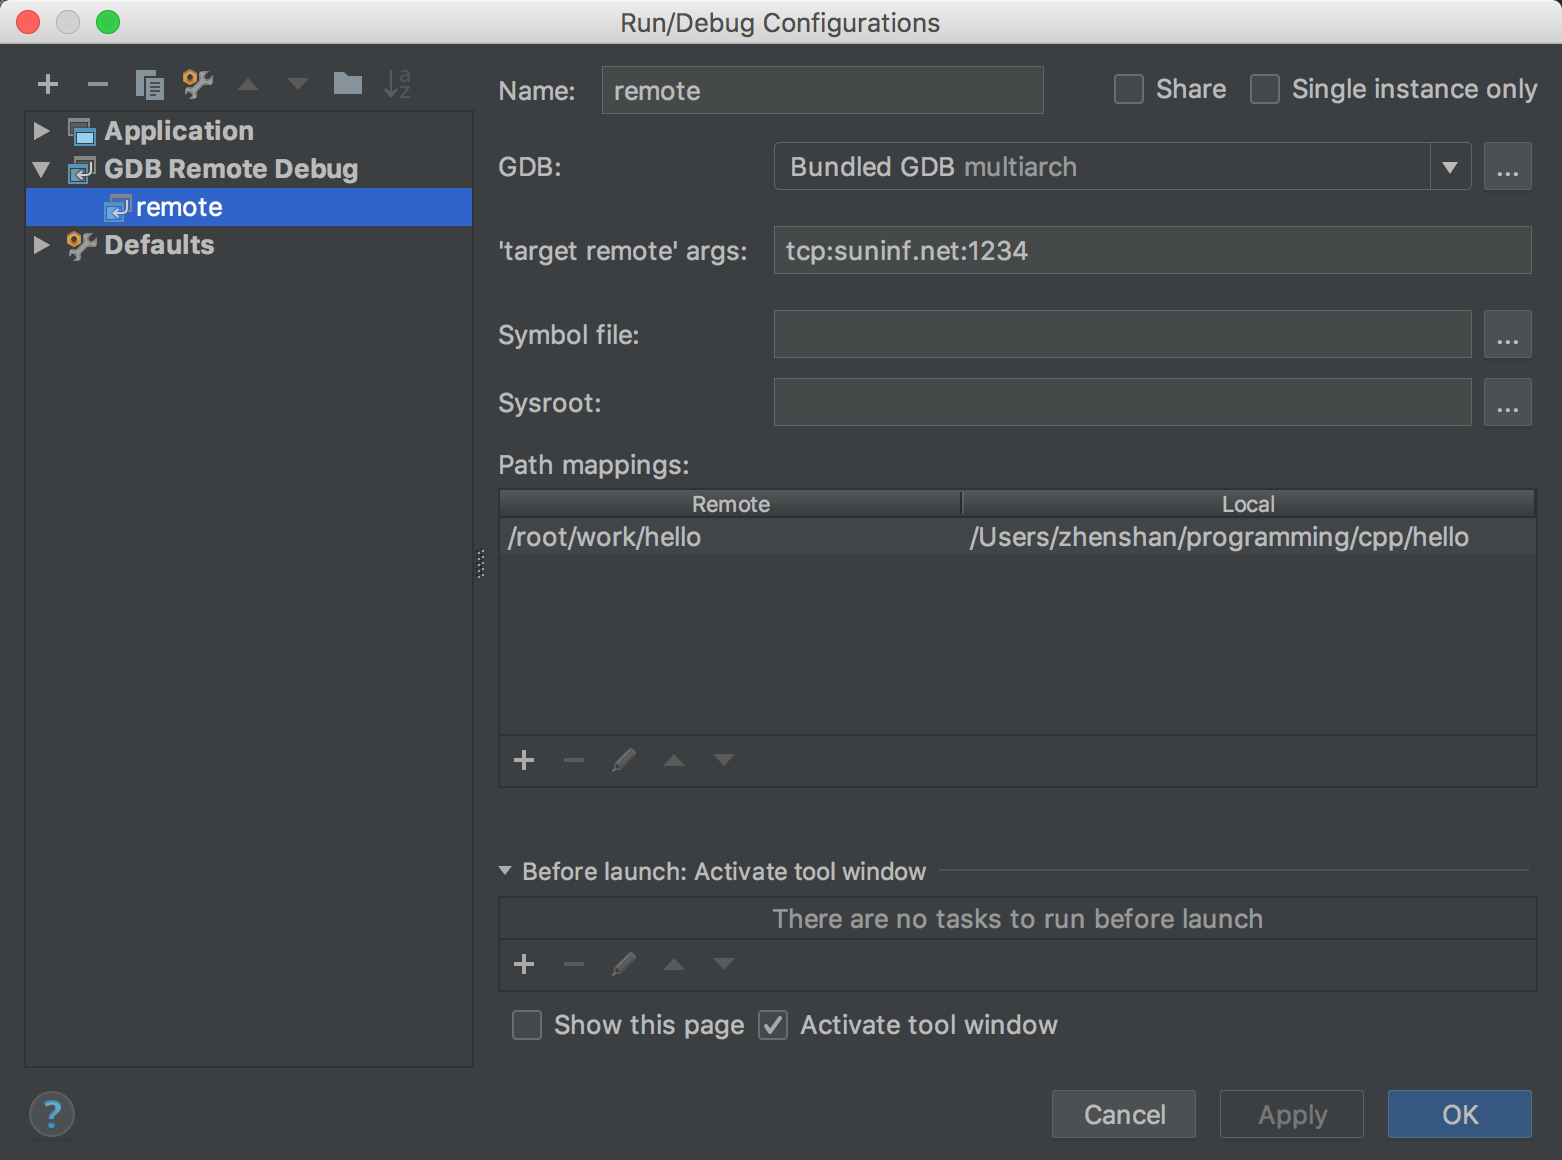Collapse the GDB Remote Debug node

click(41, 169)
